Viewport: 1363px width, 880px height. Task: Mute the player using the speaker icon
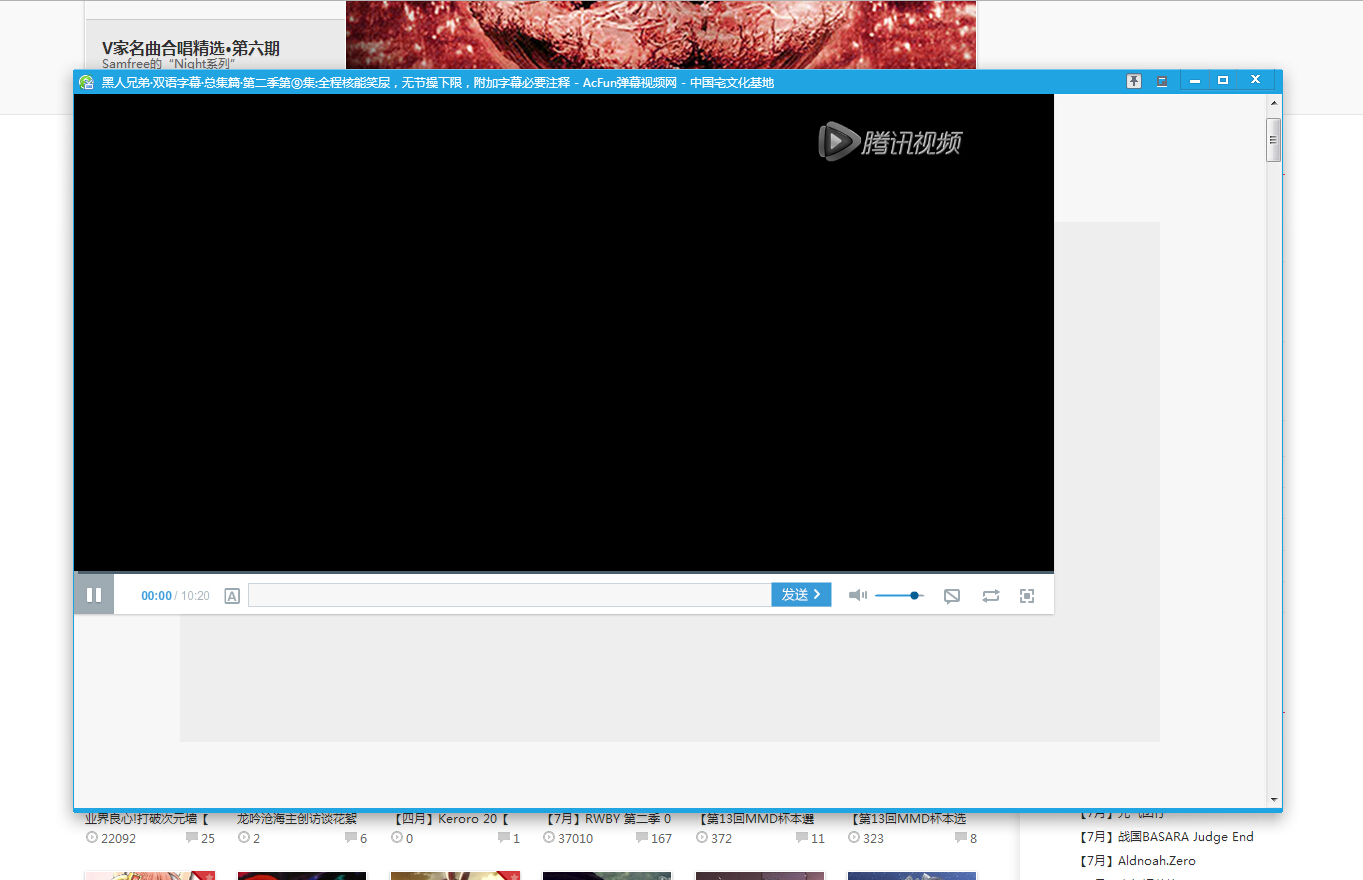pos(858,595)
